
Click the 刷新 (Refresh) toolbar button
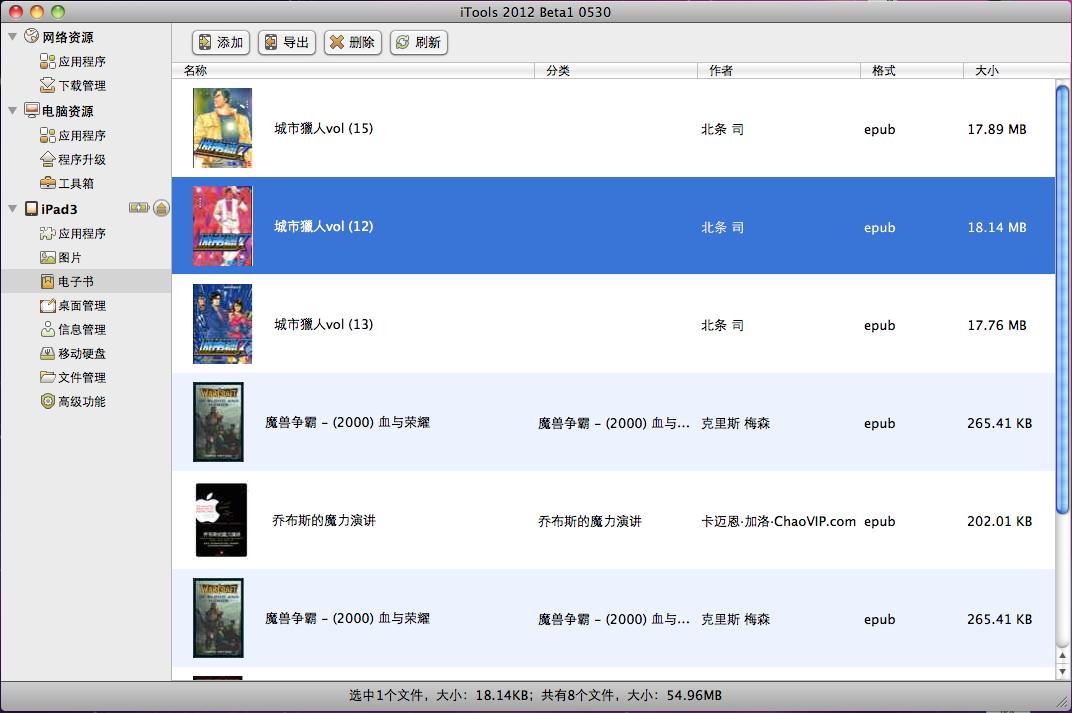(418, 42)
